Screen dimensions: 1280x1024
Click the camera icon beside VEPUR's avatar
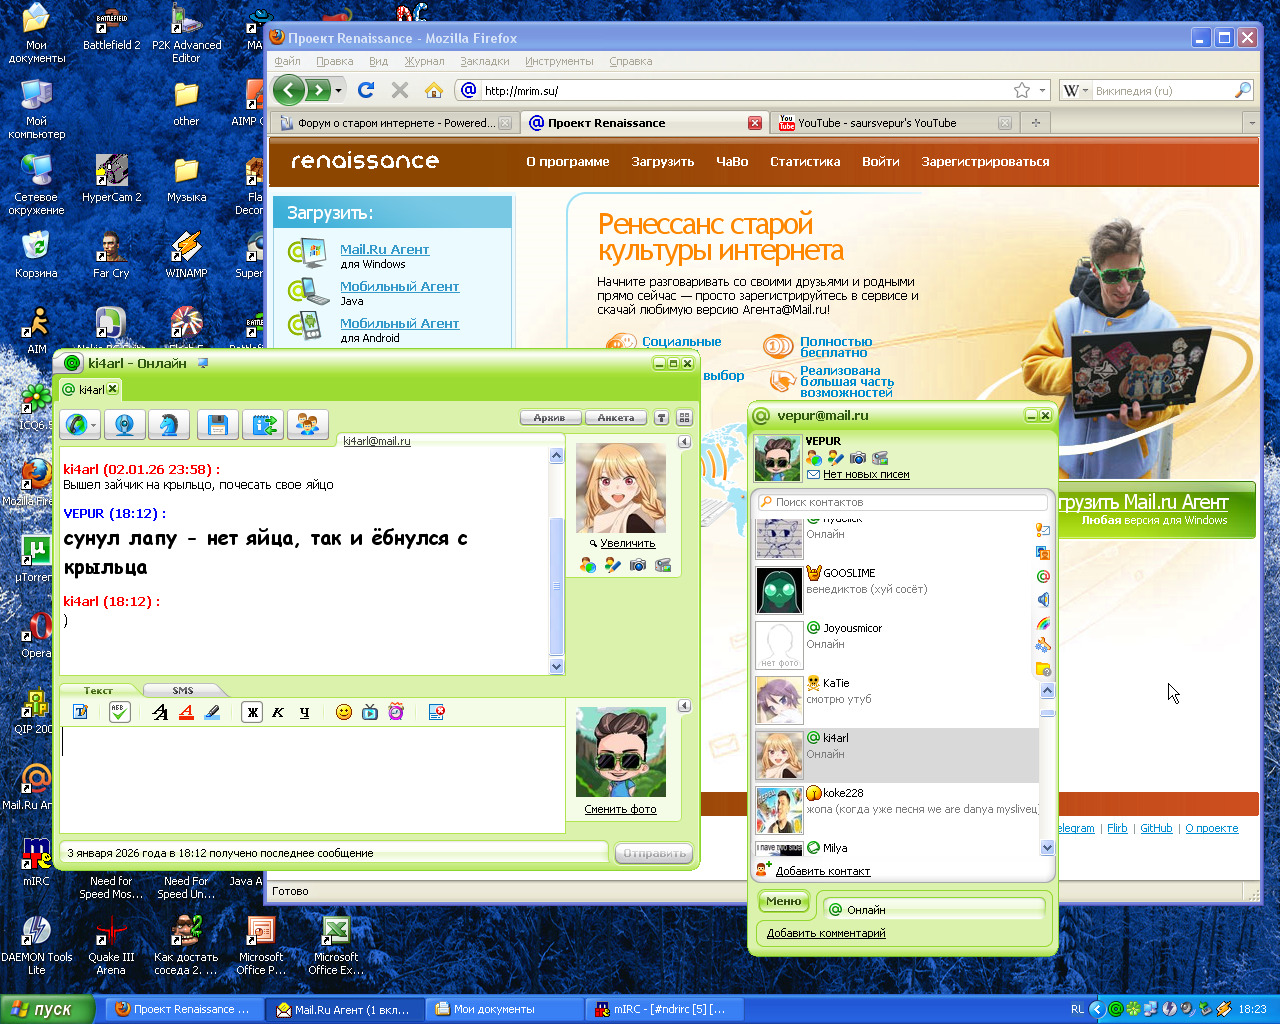(858, 458)
